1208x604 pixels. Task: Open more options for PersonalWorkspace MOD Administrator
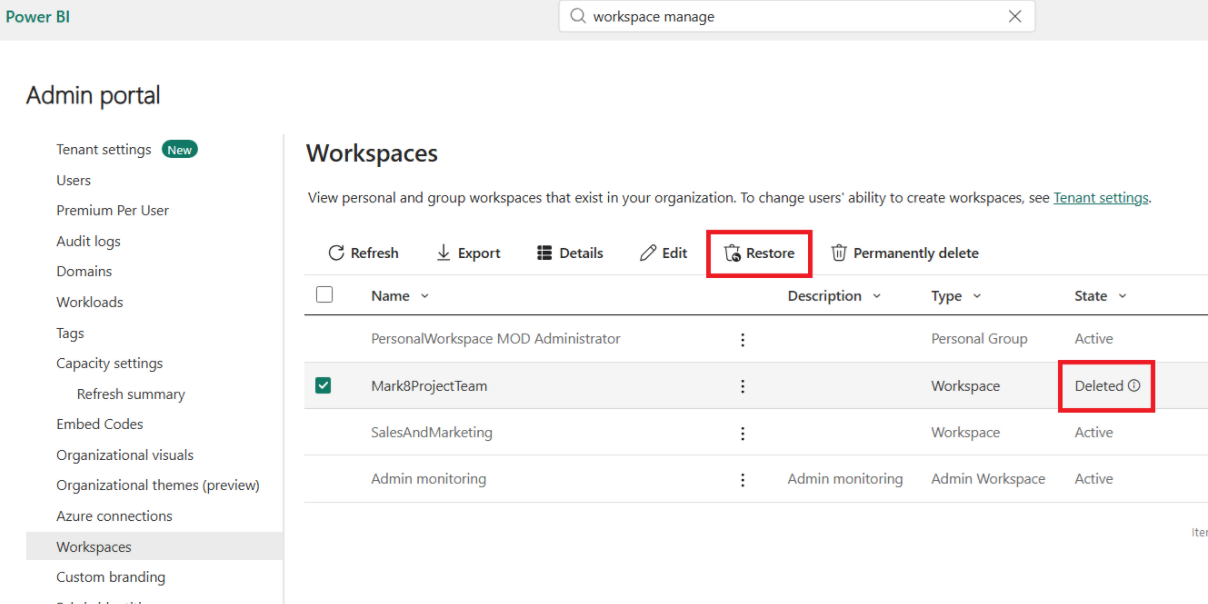coord(742,339)
